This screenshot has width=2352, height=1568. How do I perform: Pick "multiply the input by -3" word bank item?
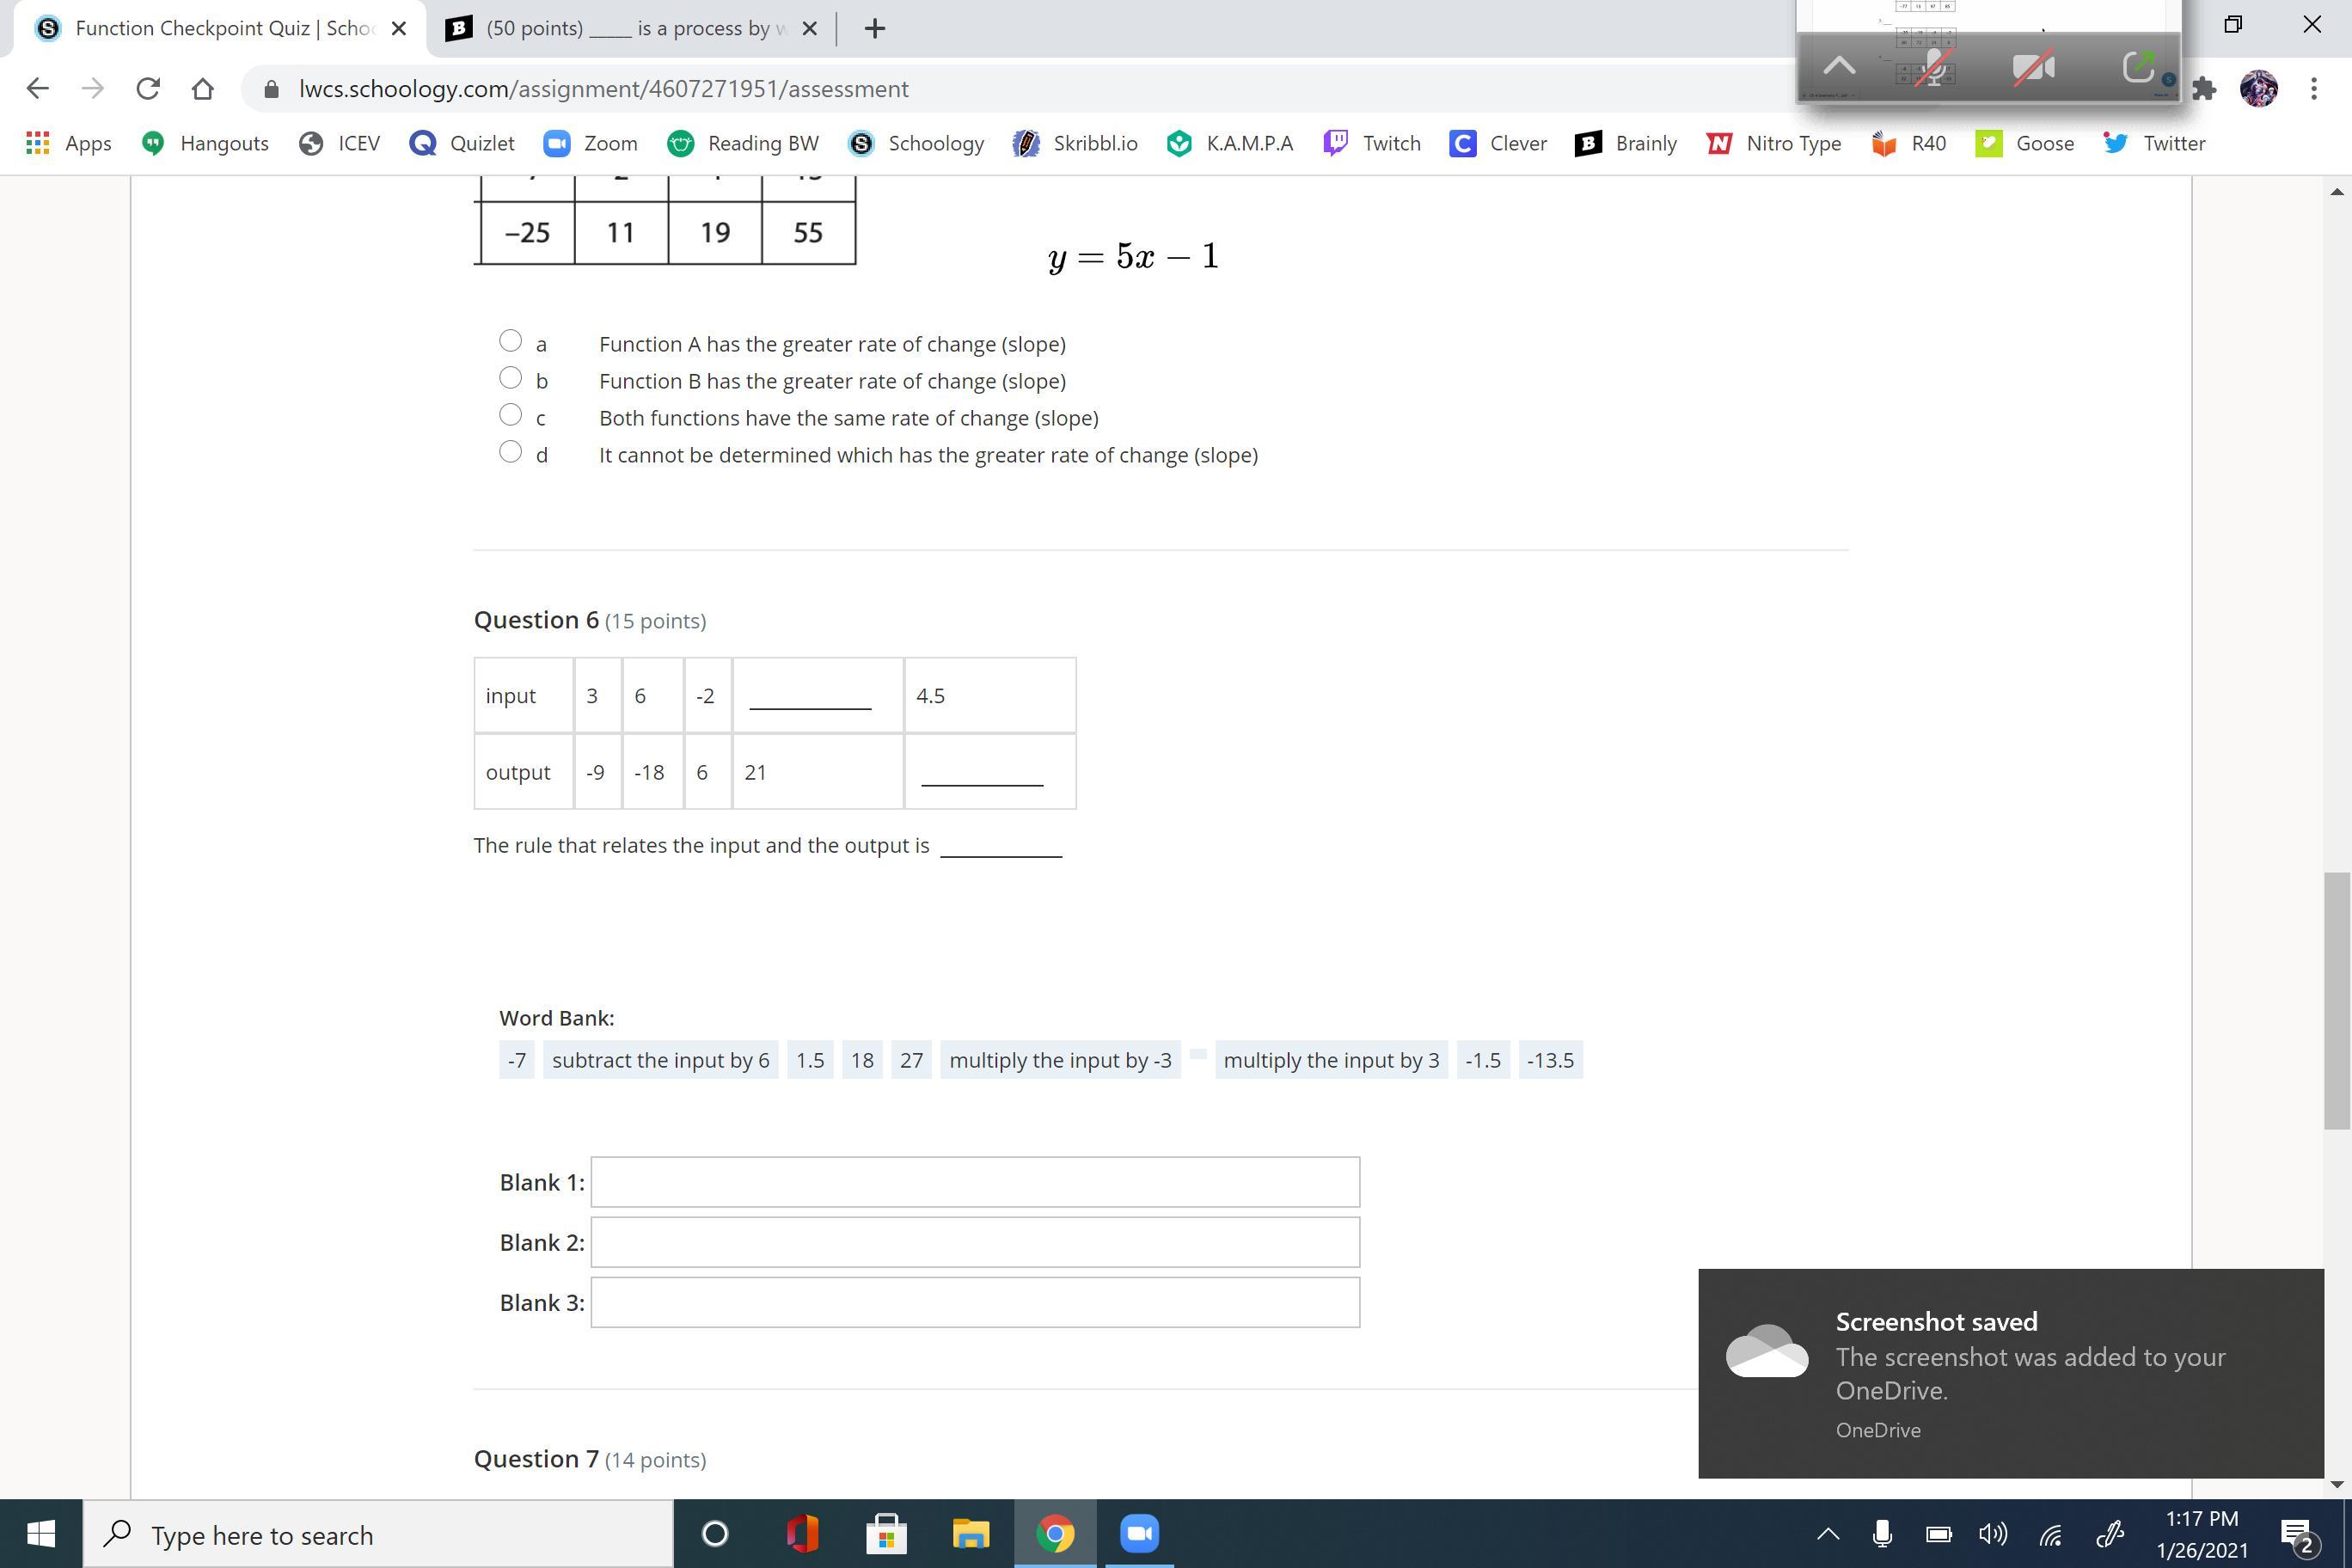pyautogui.click(x=1060, y=1060)
